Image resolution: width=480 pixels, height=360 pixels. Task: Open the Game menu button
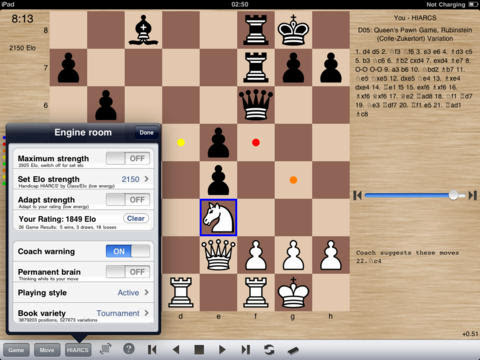coord(16,350)
